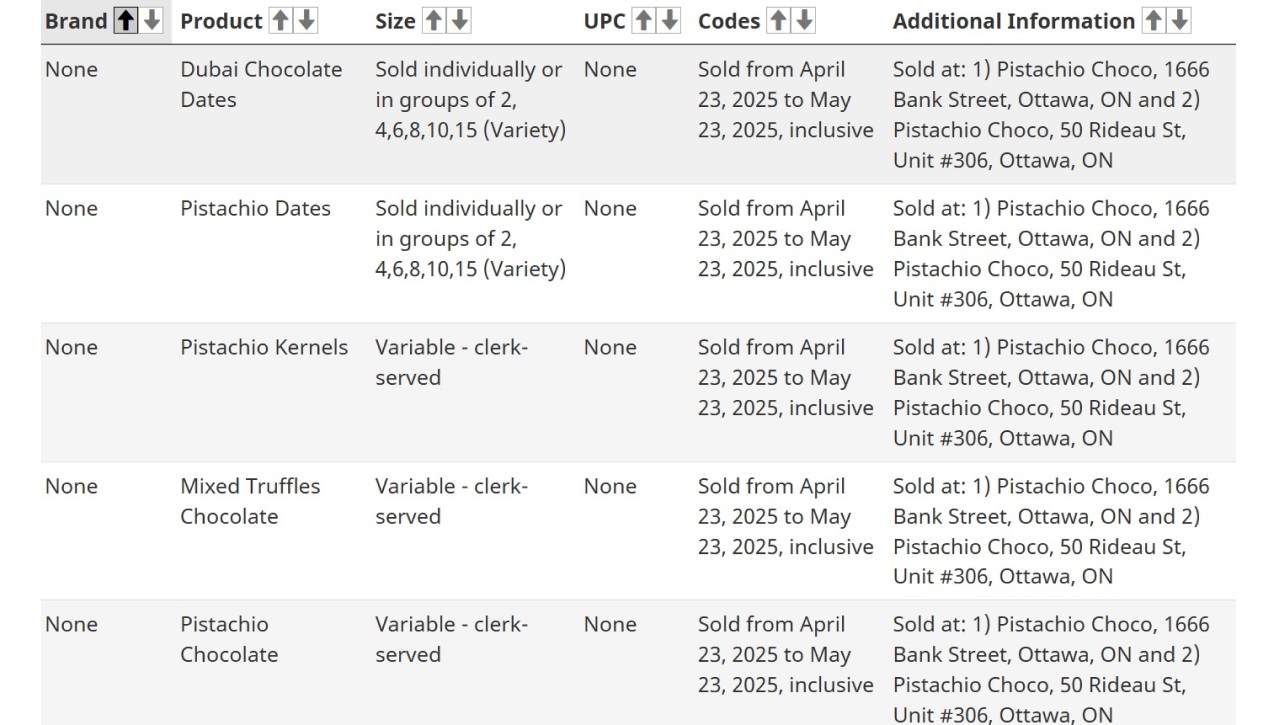Select the Pistachio Kernels product cell

click(x=264, y=347)
